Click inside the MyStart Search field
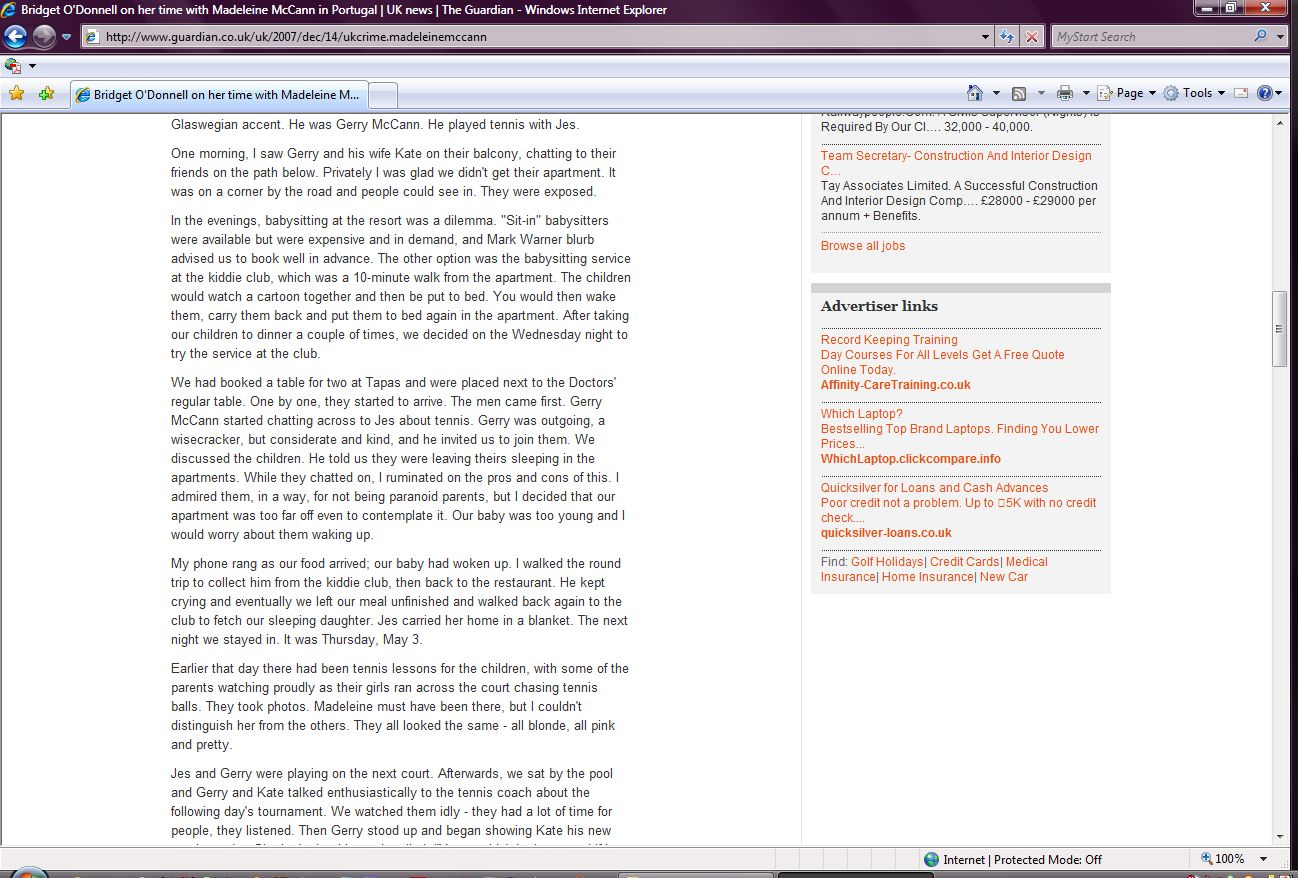 coord(1150,37)
